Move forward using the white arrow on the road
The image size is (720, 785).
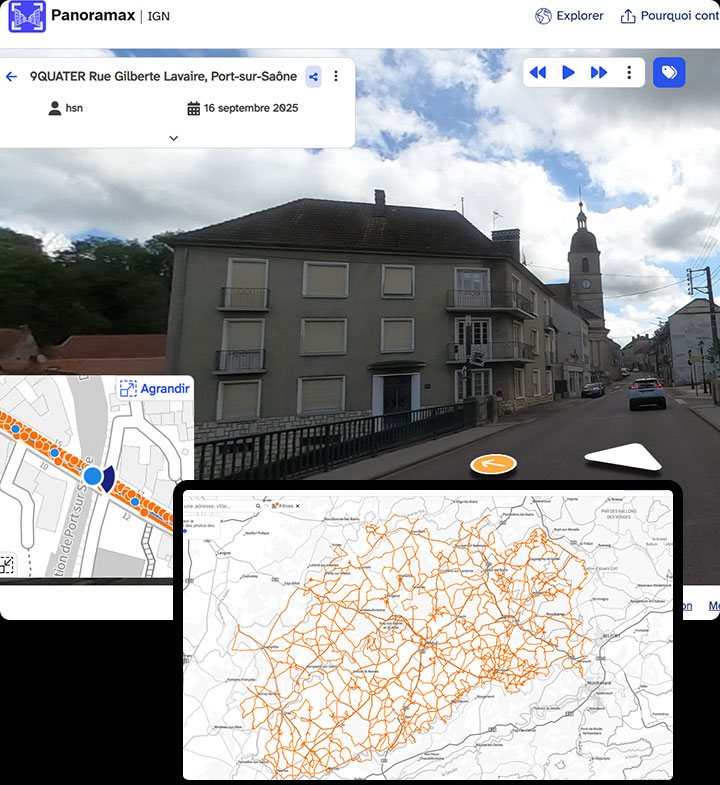pyautogui.click(x=623, y=458)
